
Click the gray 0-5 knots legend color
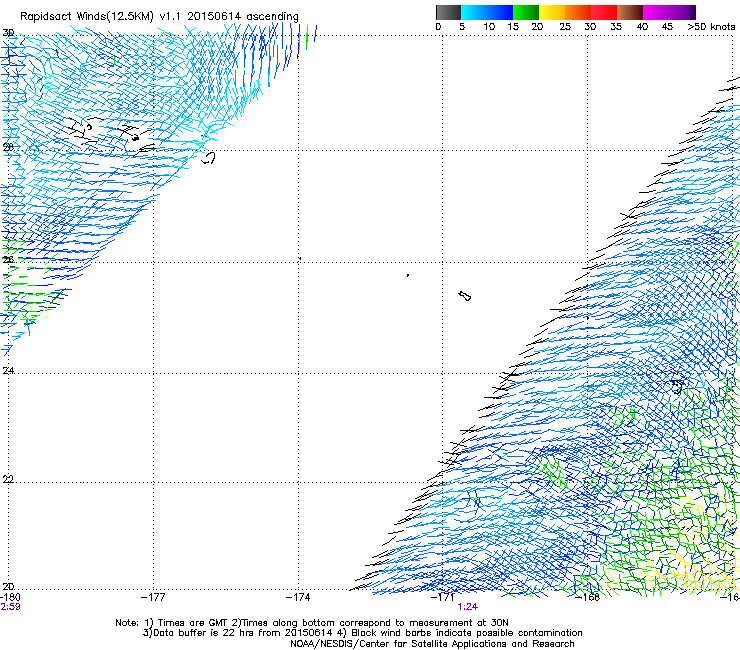448,12
